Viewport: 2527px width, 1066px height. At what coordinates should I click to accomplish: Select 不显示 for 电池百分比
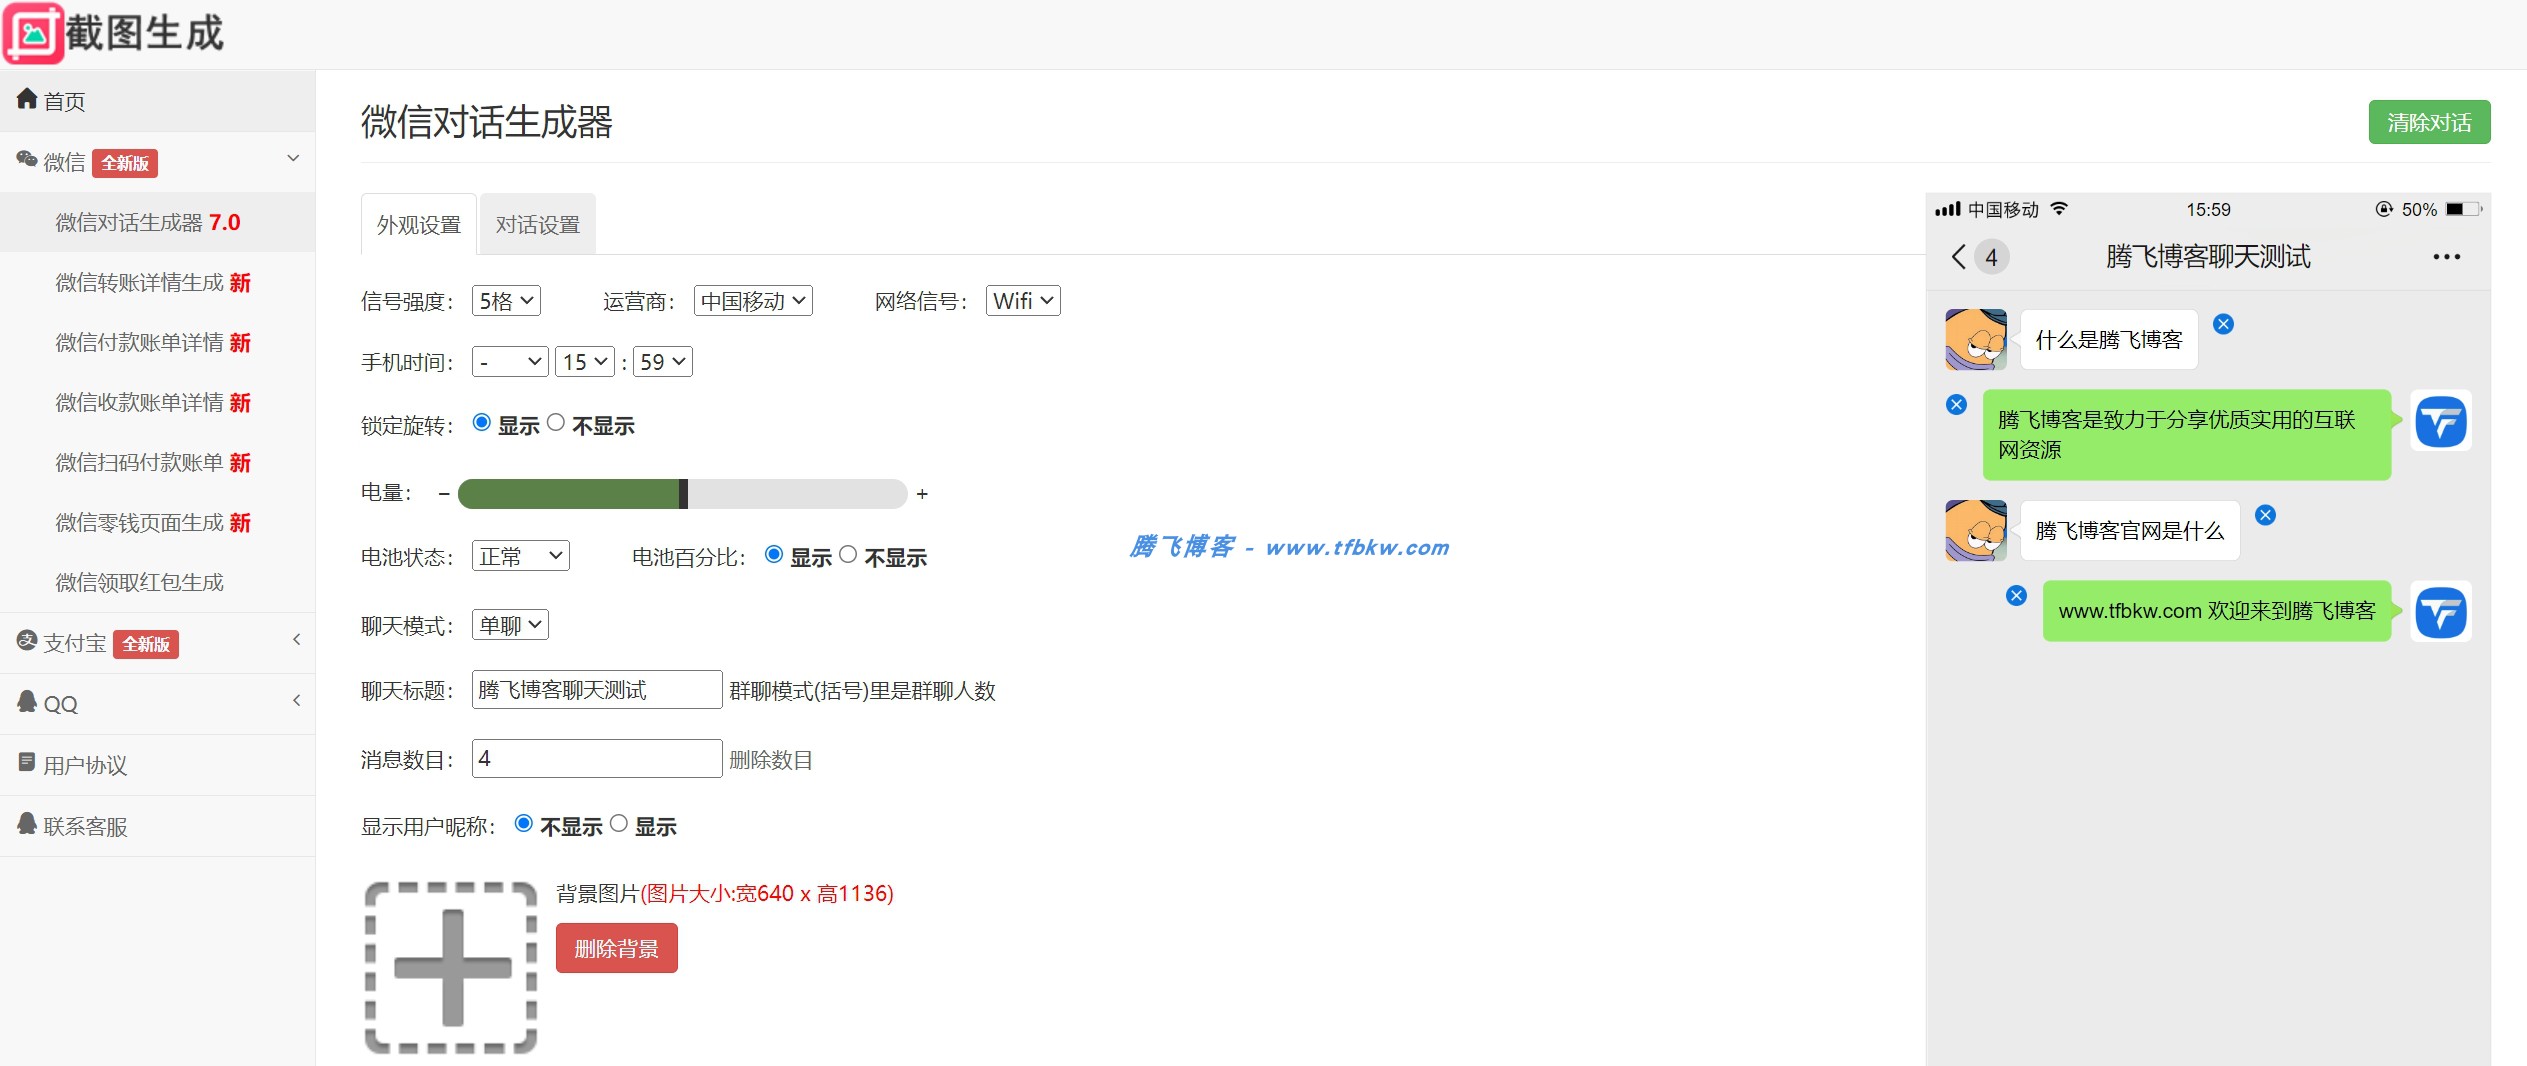coord(848,555)
